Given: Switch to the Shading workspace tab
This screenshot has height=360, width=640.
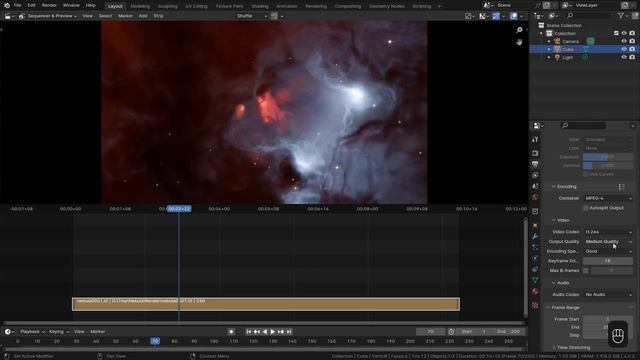Looking at the screenshot, I should coord(260,6).
